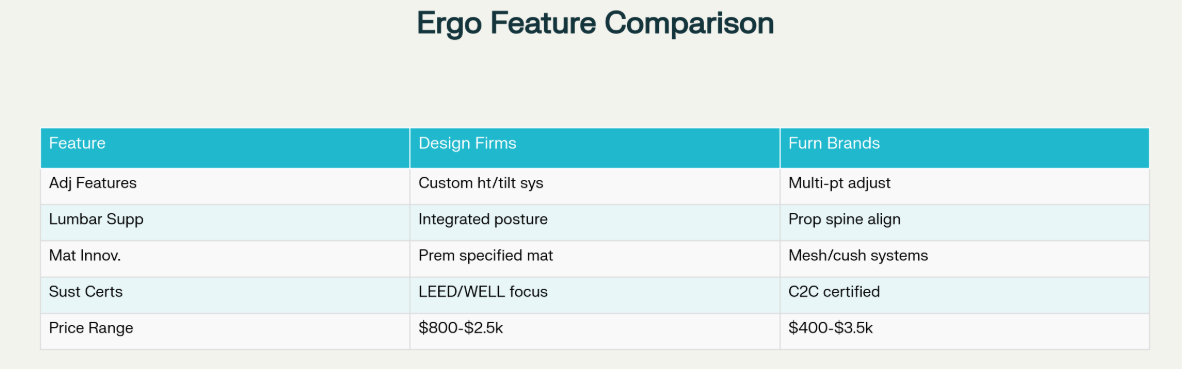The height and width of the screenshot is (369, 1182).
Task: Select the LEED/WELL focus cell
Action: (x=595, y=294)
